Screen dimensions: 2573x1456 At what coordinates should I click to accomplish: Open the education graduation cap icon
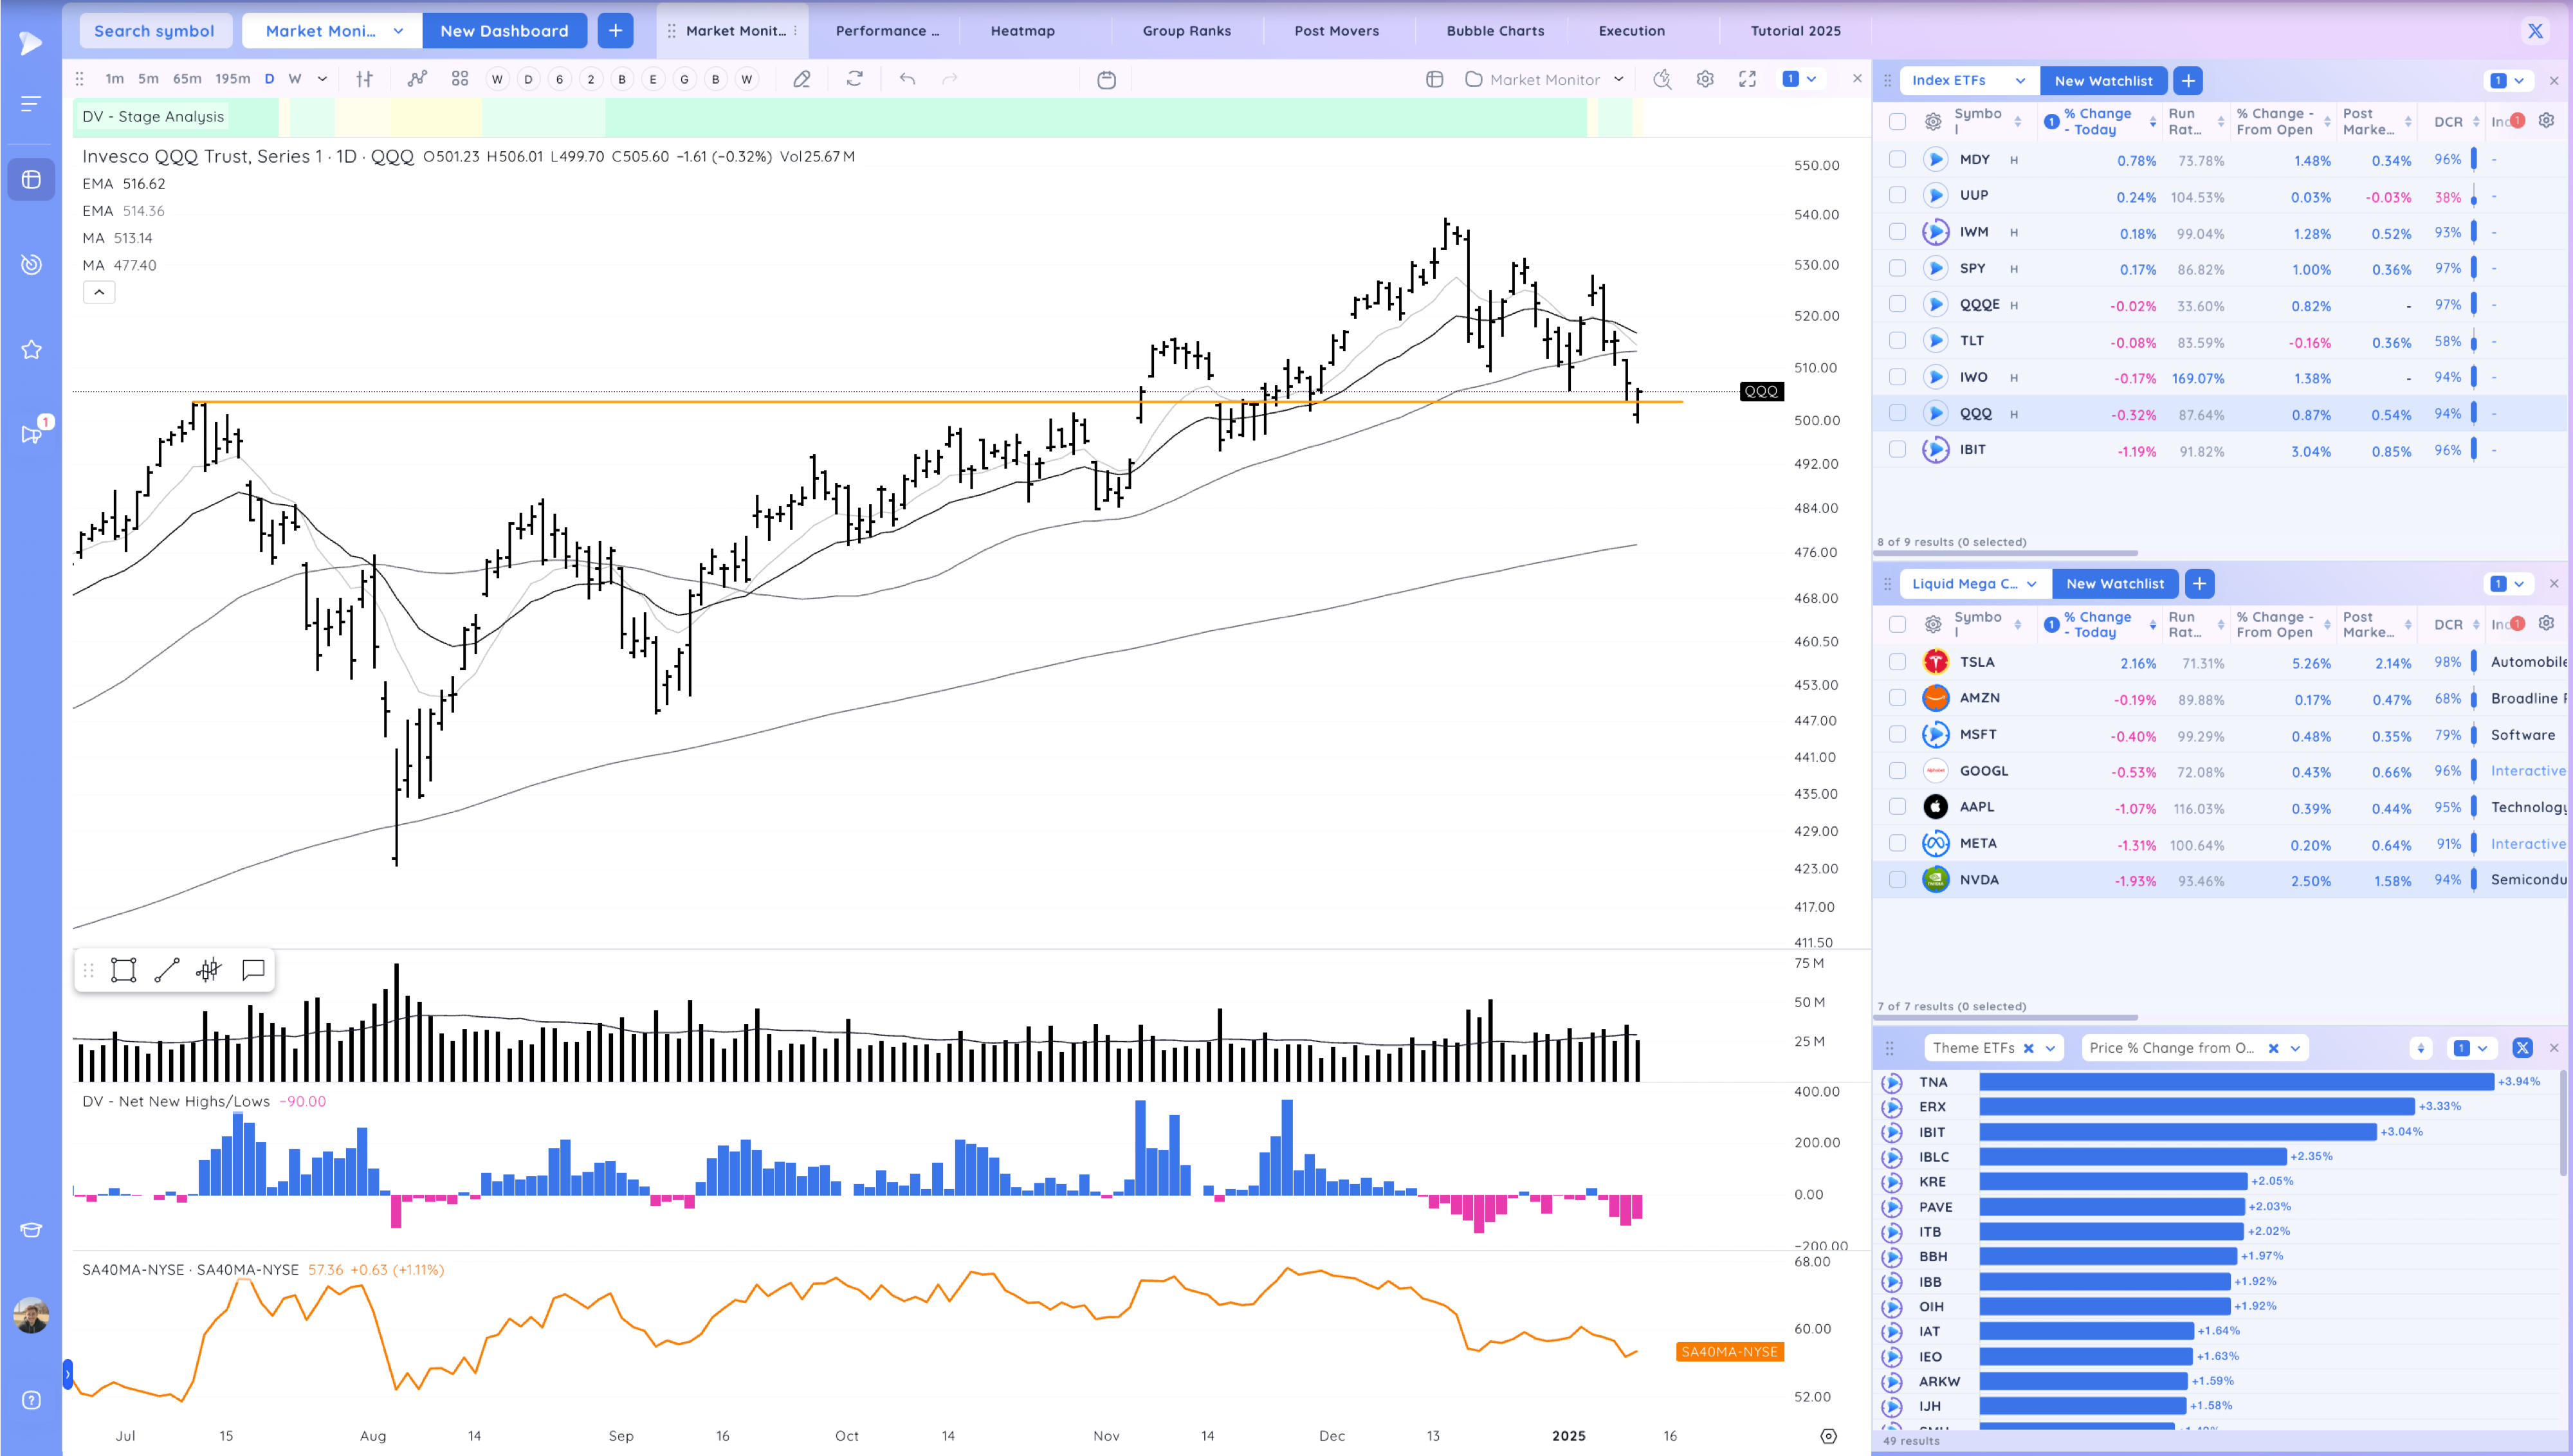pyautogui.click(x=31, y=1229)
